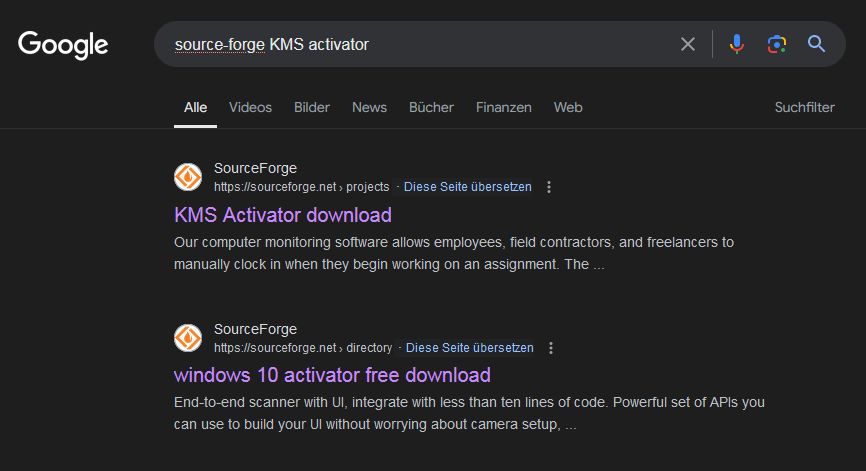Select the News tab
866x471 pixels.
click(369, 107)
